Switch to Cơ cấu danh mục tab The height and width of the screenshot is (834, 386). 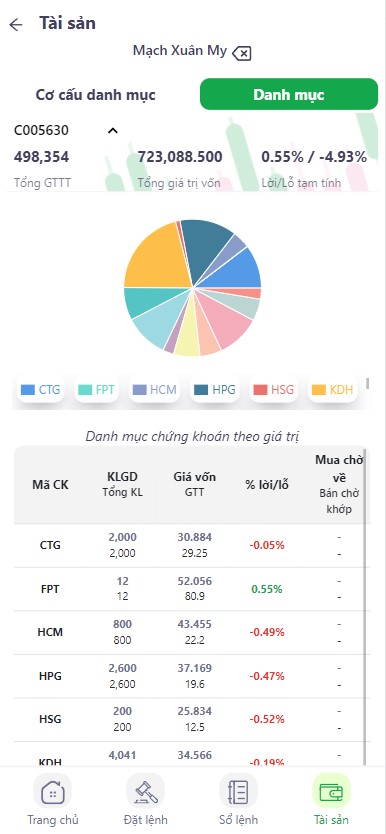pos(96,95)
